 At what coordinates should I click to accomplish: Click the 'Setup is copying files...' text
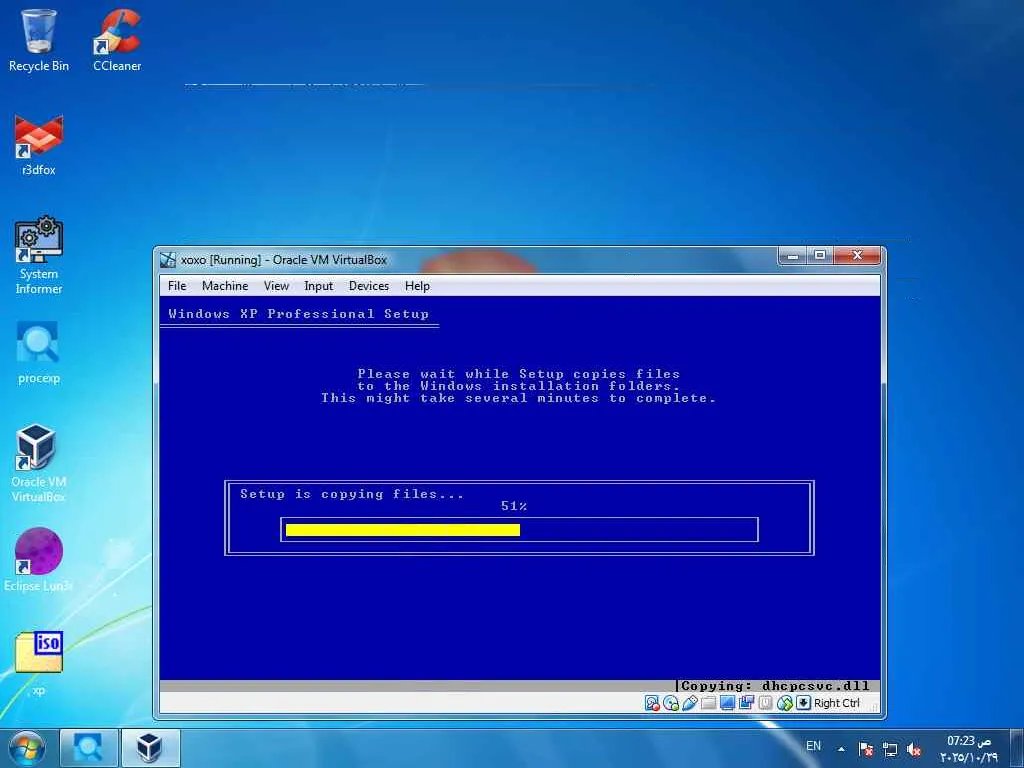point(352,494)
